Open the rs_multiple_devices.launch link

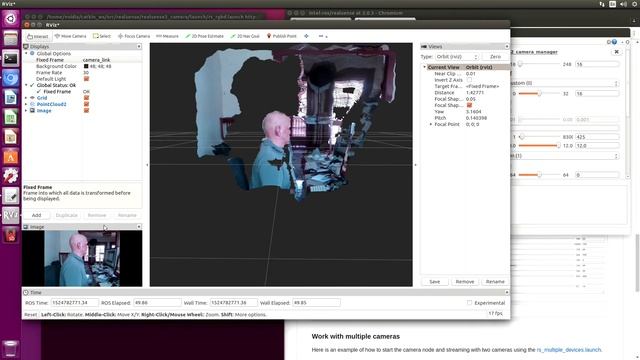[x=569, y=350]
